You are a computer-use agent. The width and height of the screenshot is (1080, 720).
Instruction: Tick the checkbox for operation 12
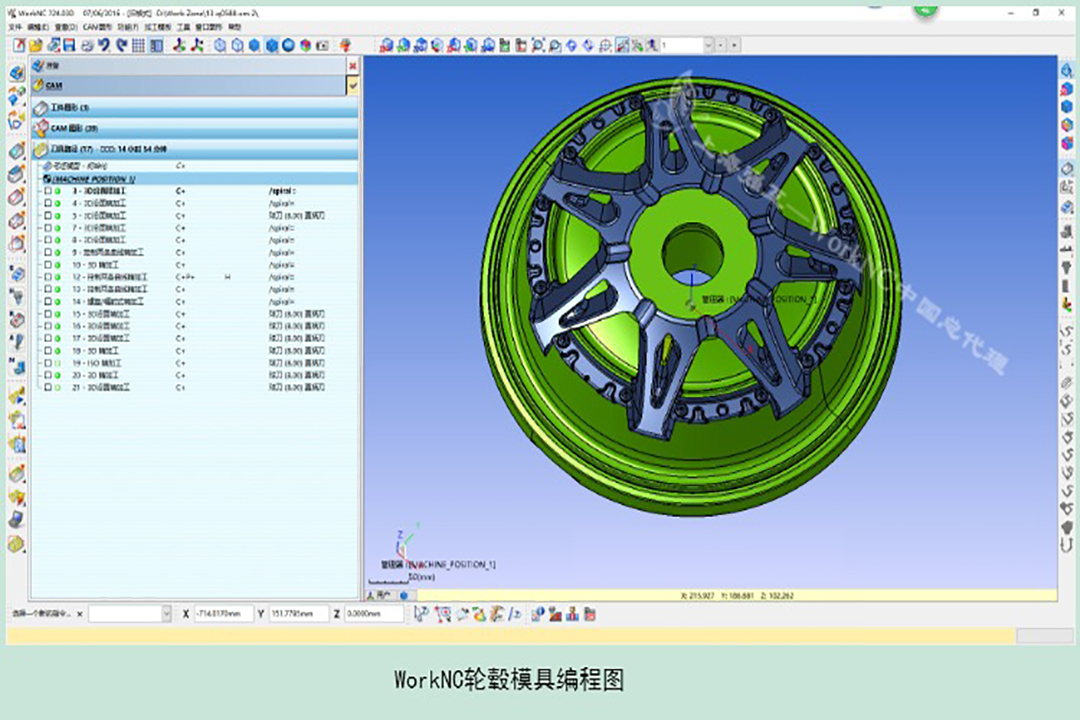click(48, 277)
